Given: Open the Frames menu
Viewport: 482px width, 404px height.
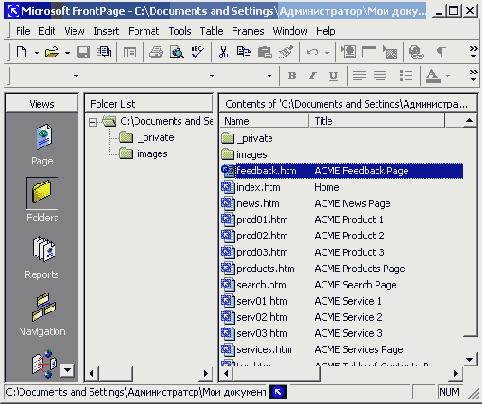Looking at the screenshot, I should (x=248, y=31).
